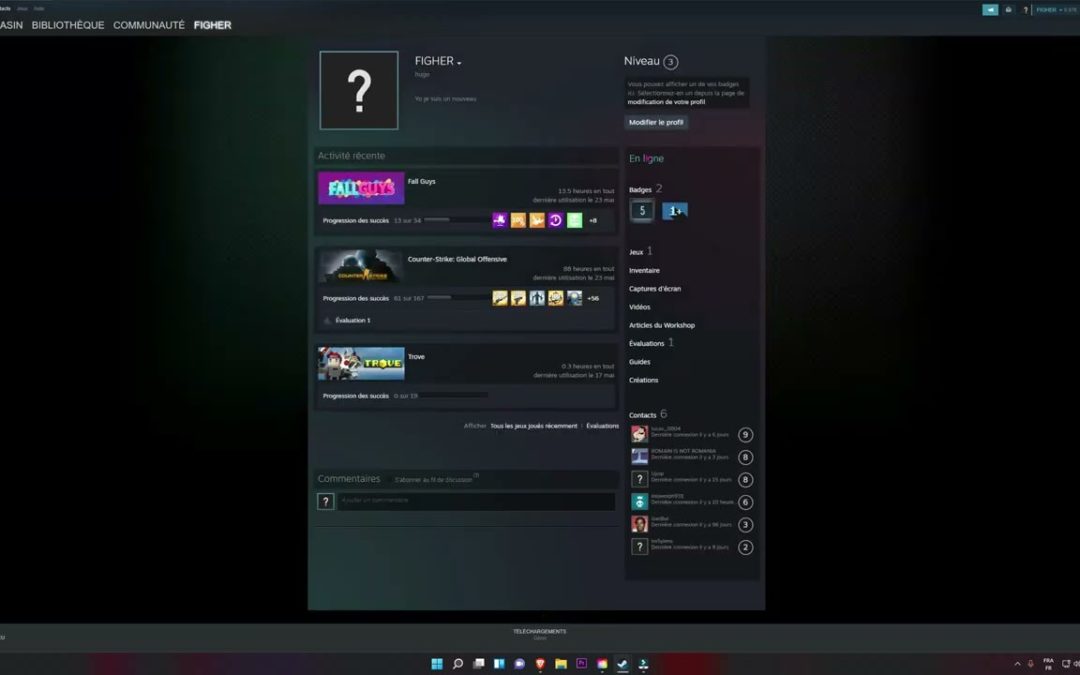Open Articles du Workshop link

pyautogui.click(x=661, y=325)
